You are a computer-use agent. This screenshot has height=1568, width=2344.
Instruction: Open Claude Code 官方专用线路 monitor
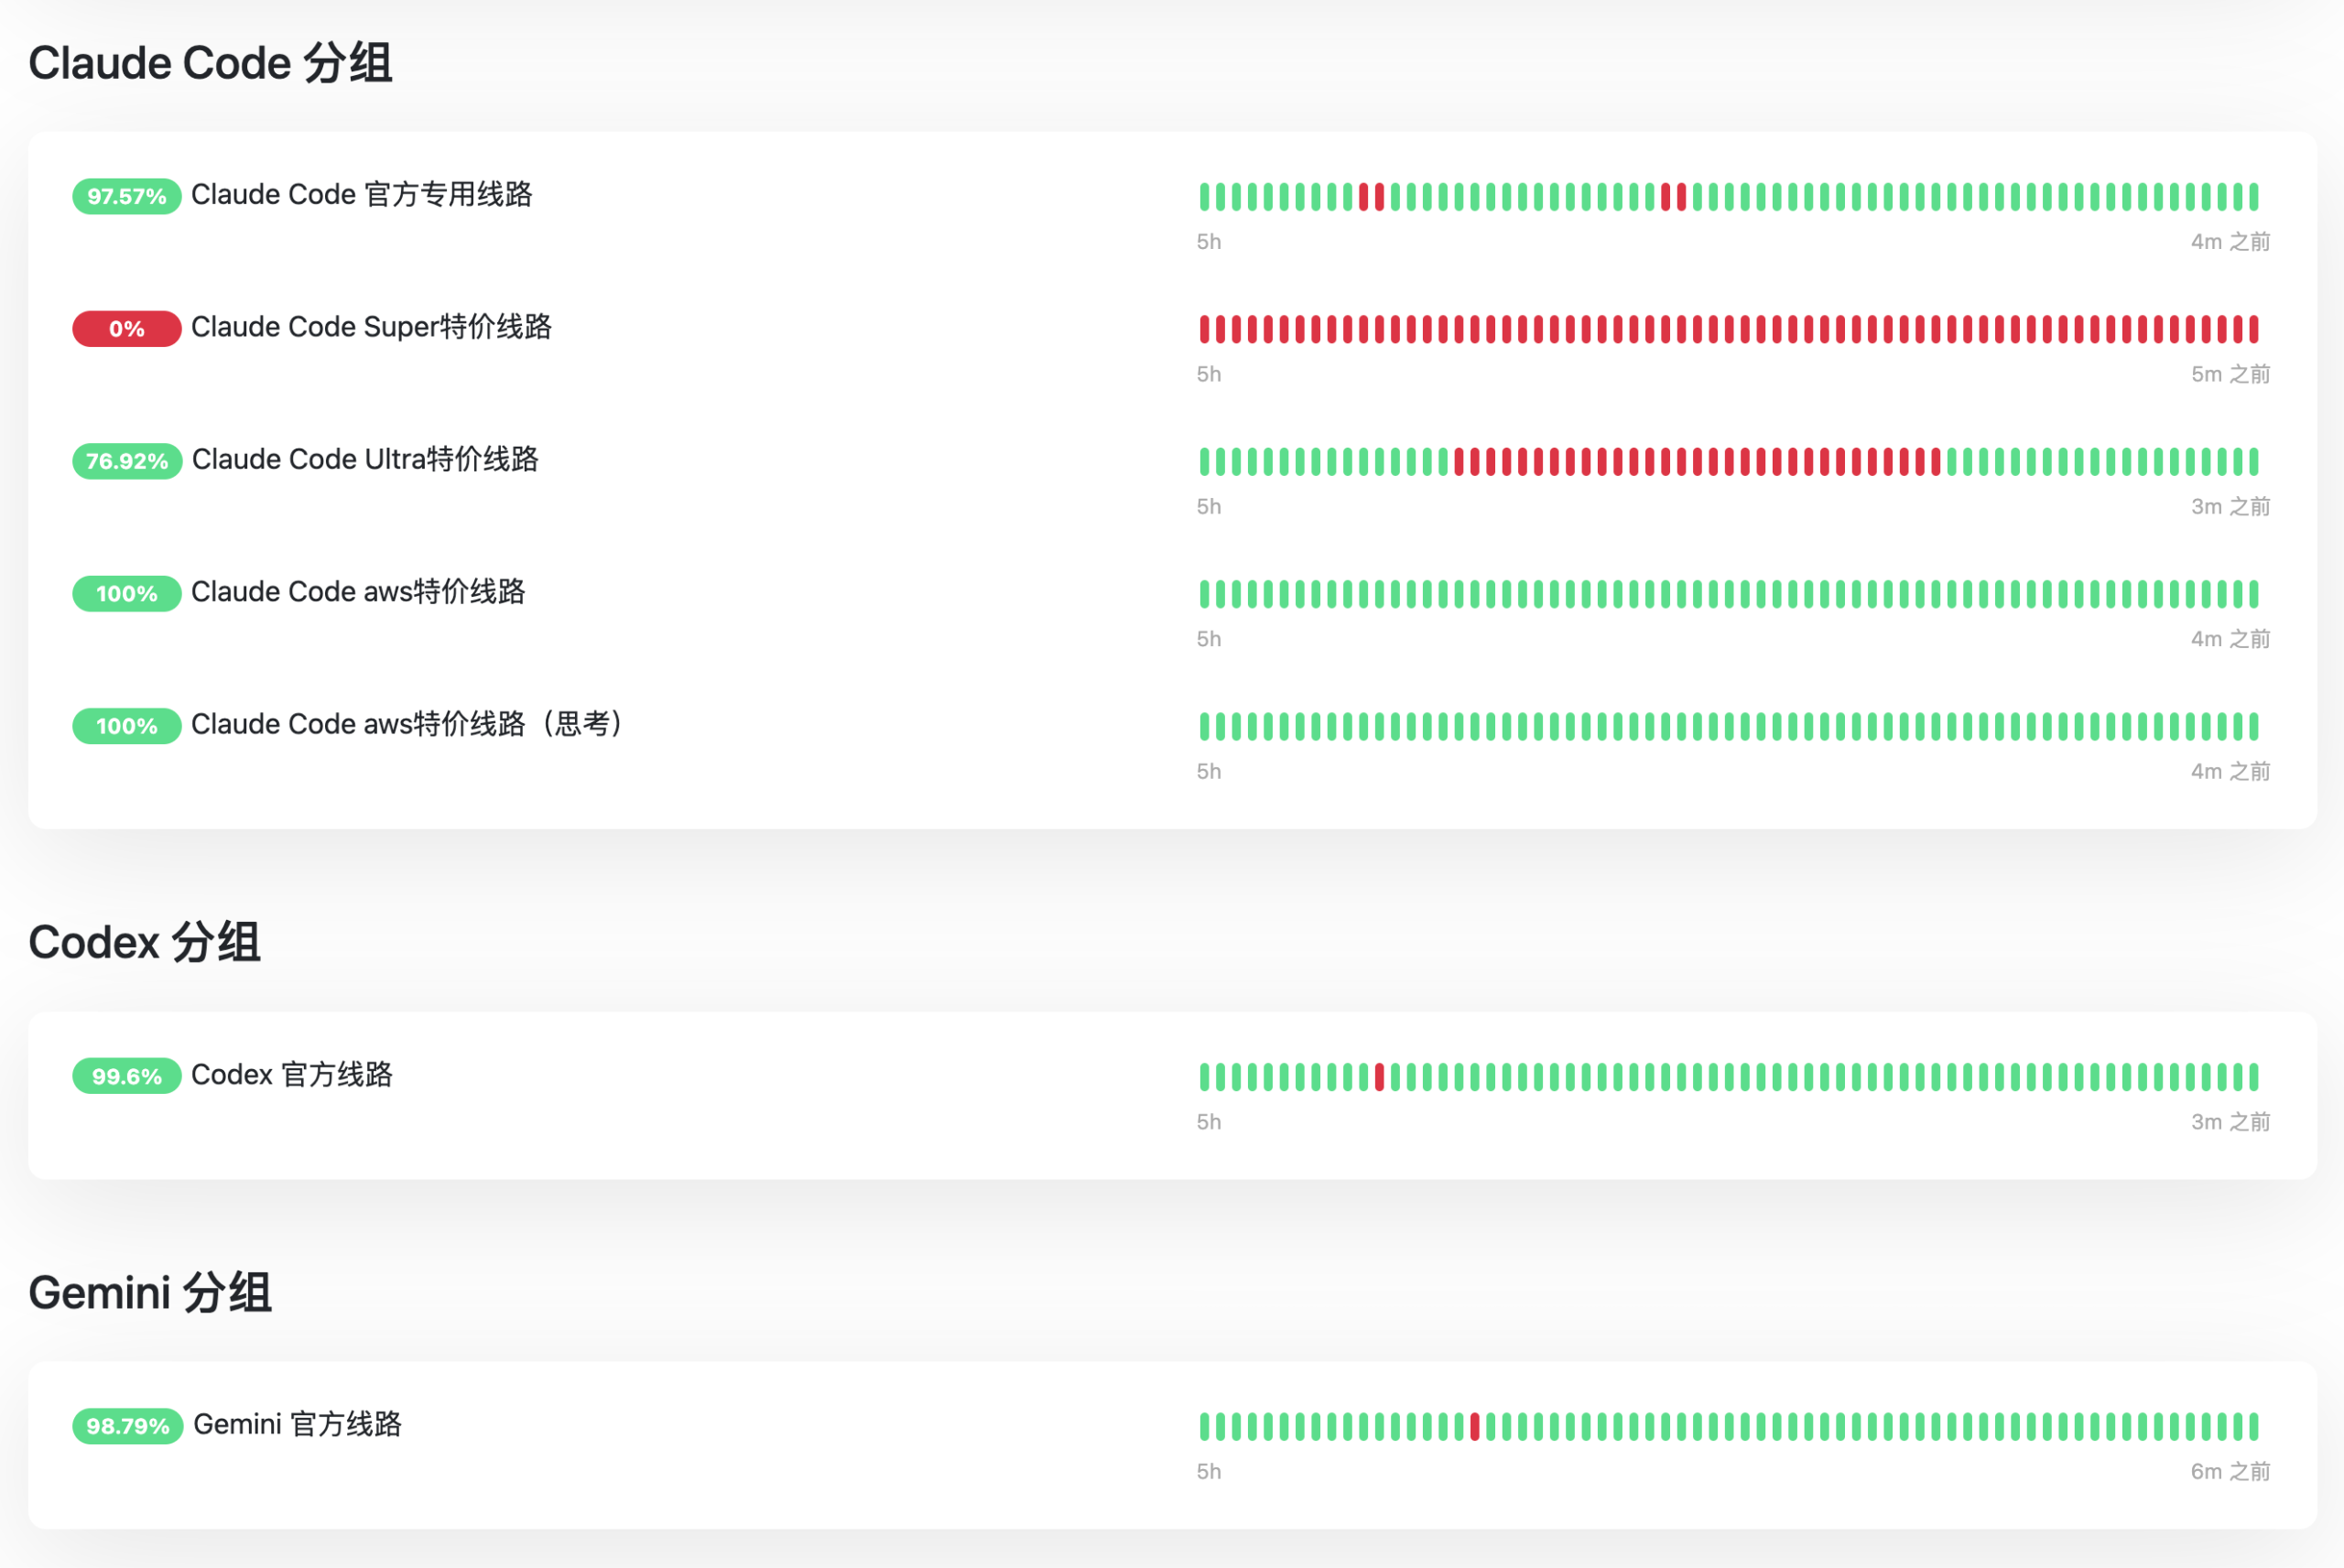click(362, 195)
